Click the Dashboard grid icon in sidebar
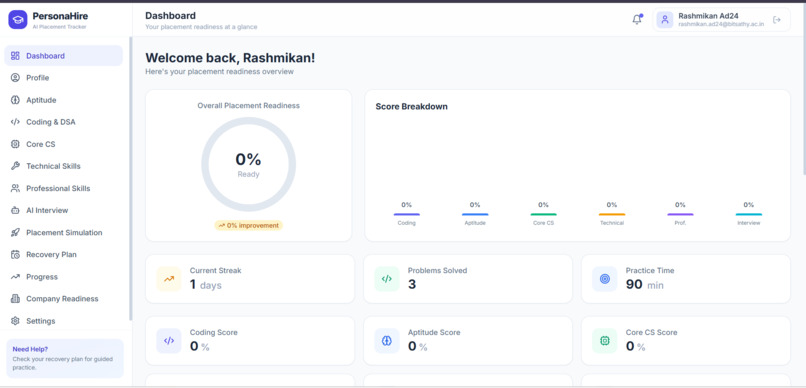The height and width of the screenshot is (388, 806). 15,56
